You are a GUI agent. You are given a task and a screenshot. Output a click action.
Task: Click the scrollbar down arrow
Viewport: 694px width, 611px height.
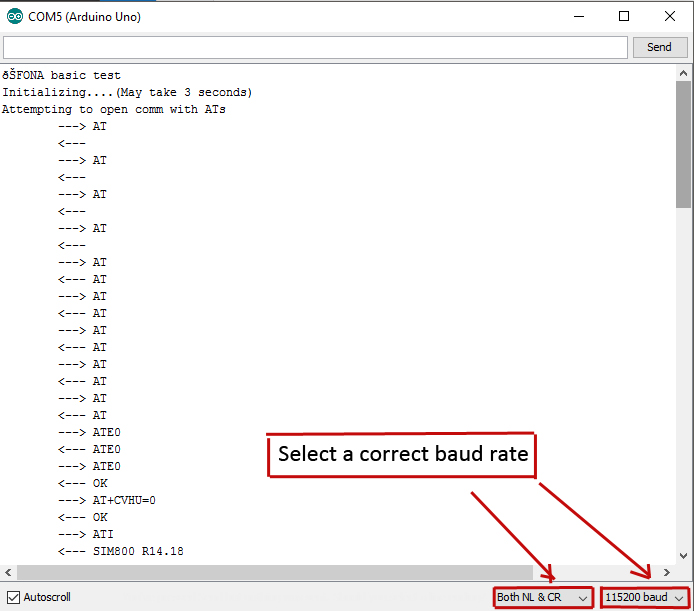click(x=684, y=555)
